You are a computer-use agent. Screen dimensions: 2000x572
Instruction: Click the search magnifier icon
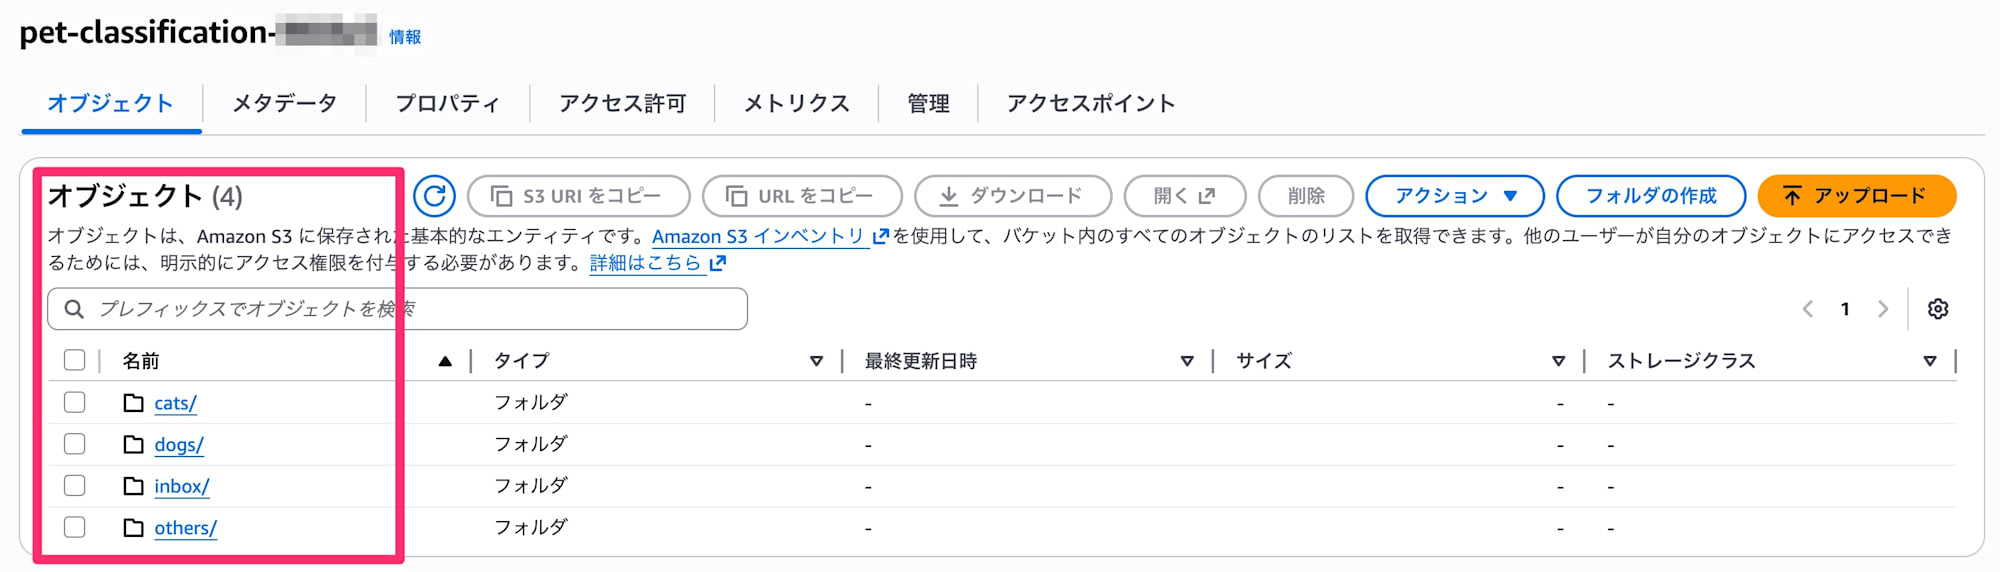pyautogui.click(x=74, y=309)
